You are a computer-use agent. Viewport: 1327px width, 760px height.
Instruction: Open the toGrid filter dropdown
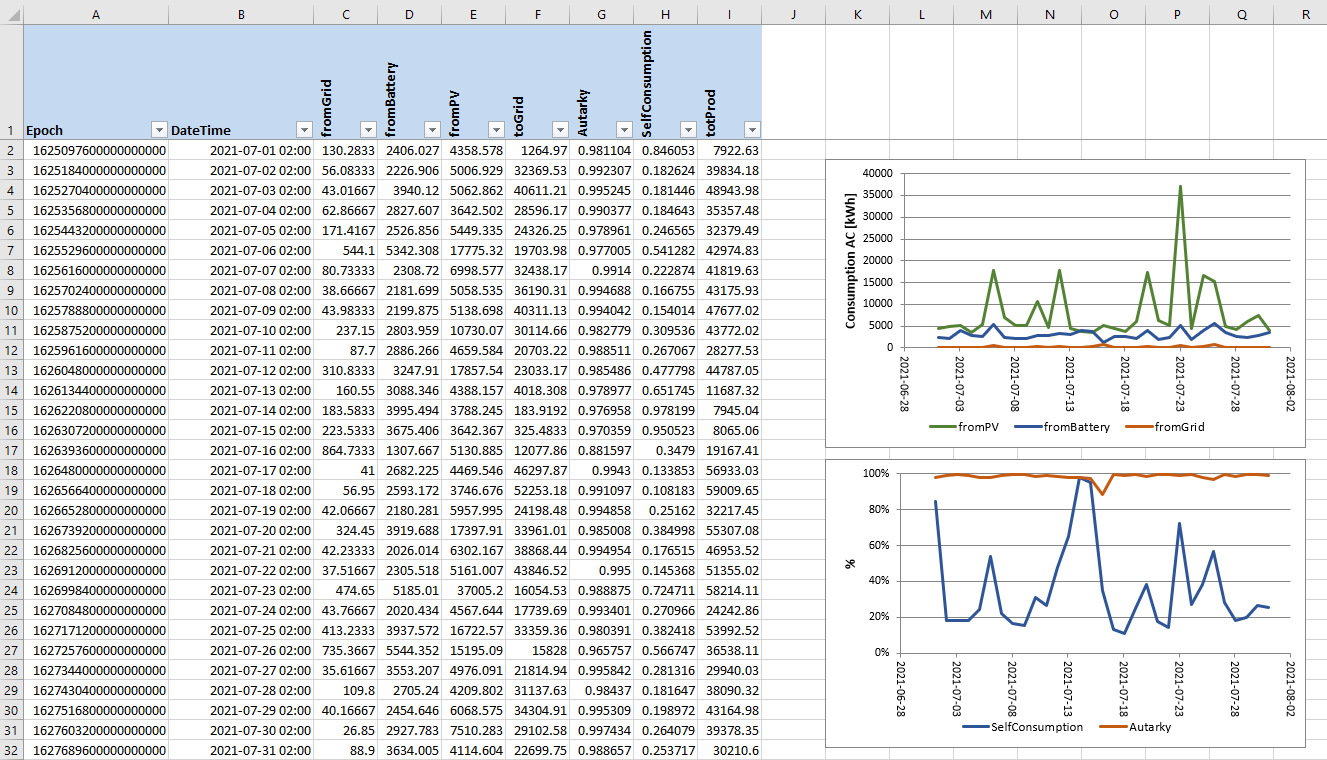pyautogui.click(x=559, y=130)
